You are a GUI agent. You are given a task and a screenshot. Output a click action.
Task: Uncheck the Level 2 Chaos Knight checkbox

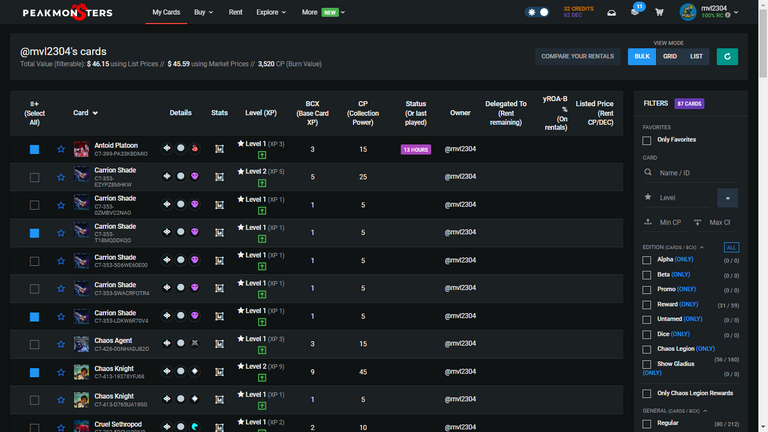point(34,373)
